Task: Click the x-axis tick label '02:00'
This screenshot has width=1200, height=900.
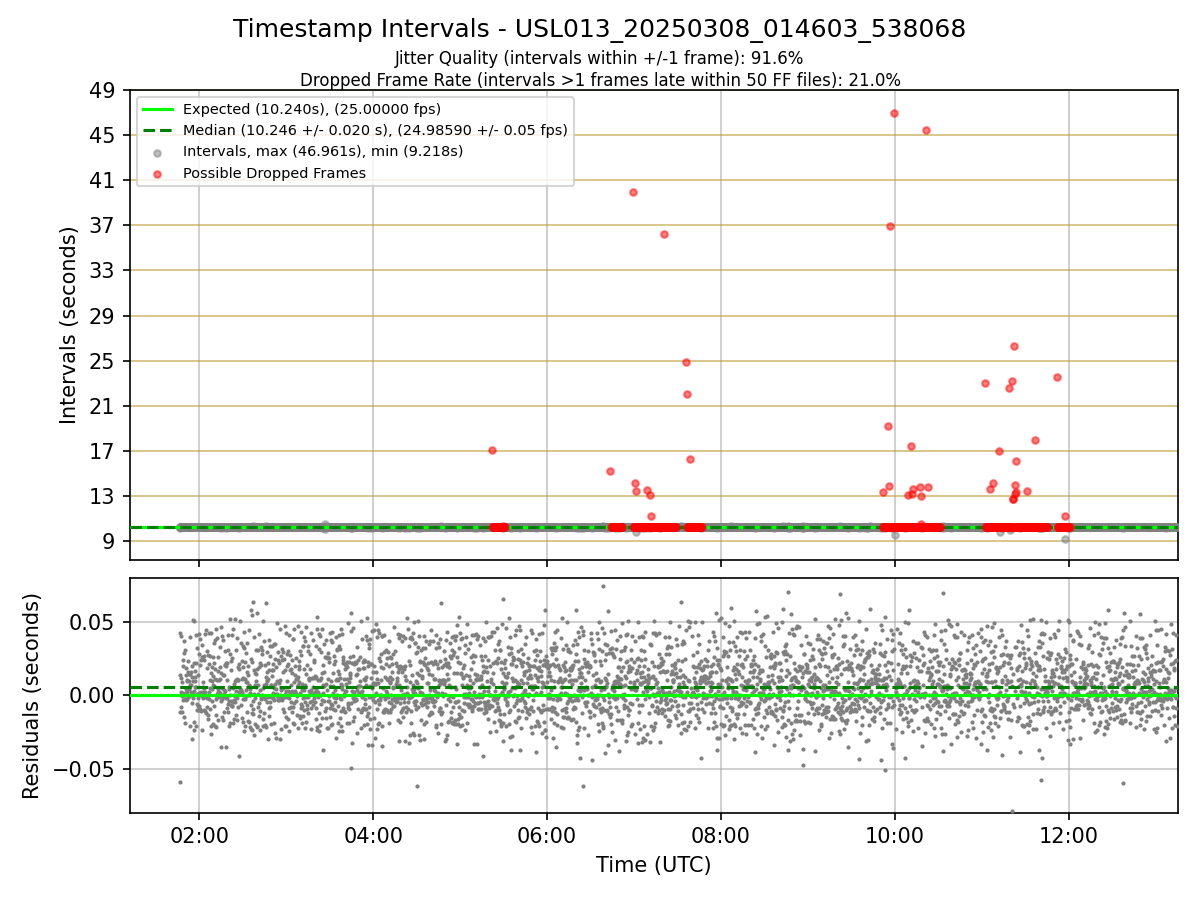Action: coord(199,836)
